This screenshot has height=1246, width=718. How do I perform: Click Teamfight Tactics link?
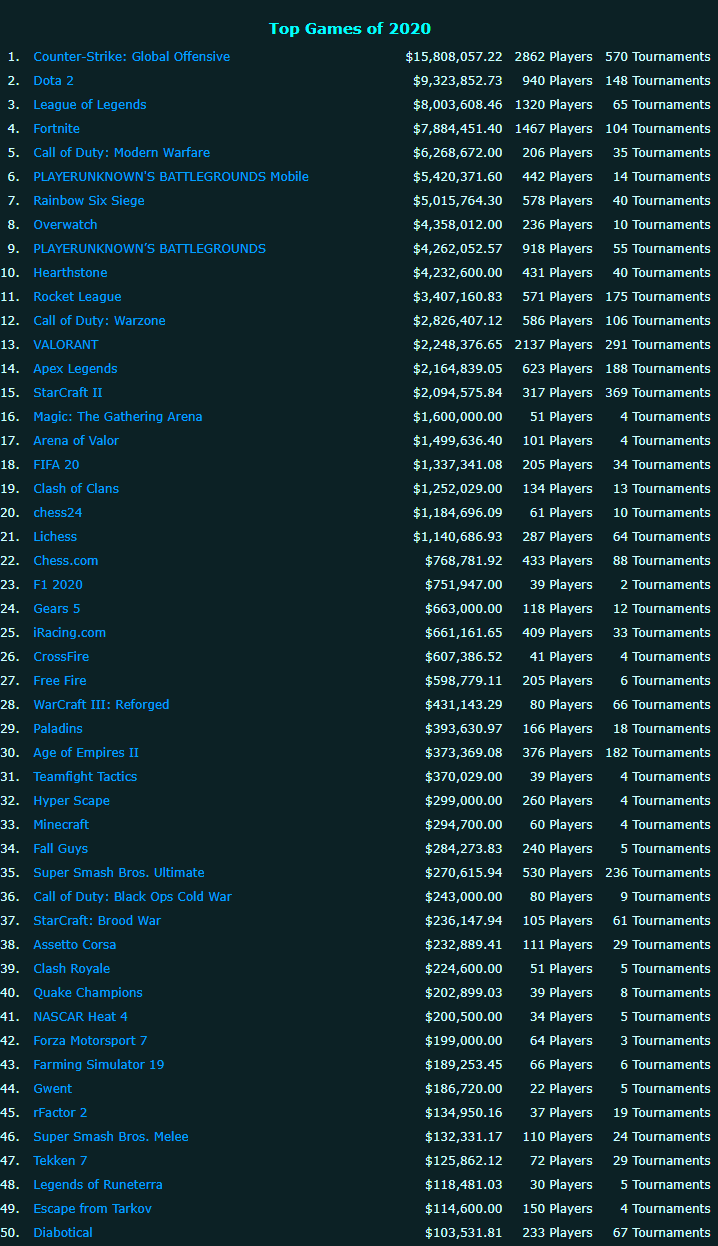point(85,777)
